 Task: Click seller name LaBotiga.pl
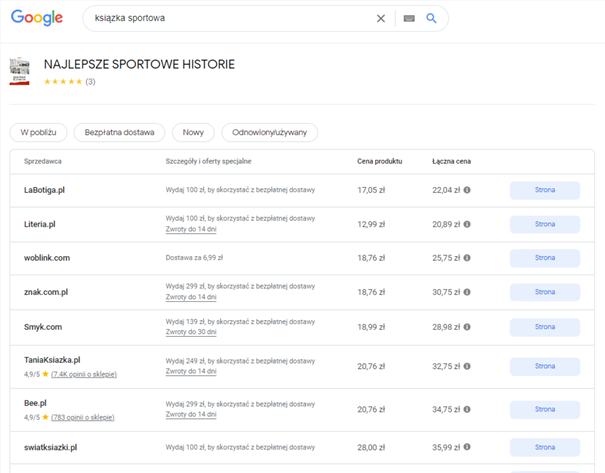click(44, 190)
